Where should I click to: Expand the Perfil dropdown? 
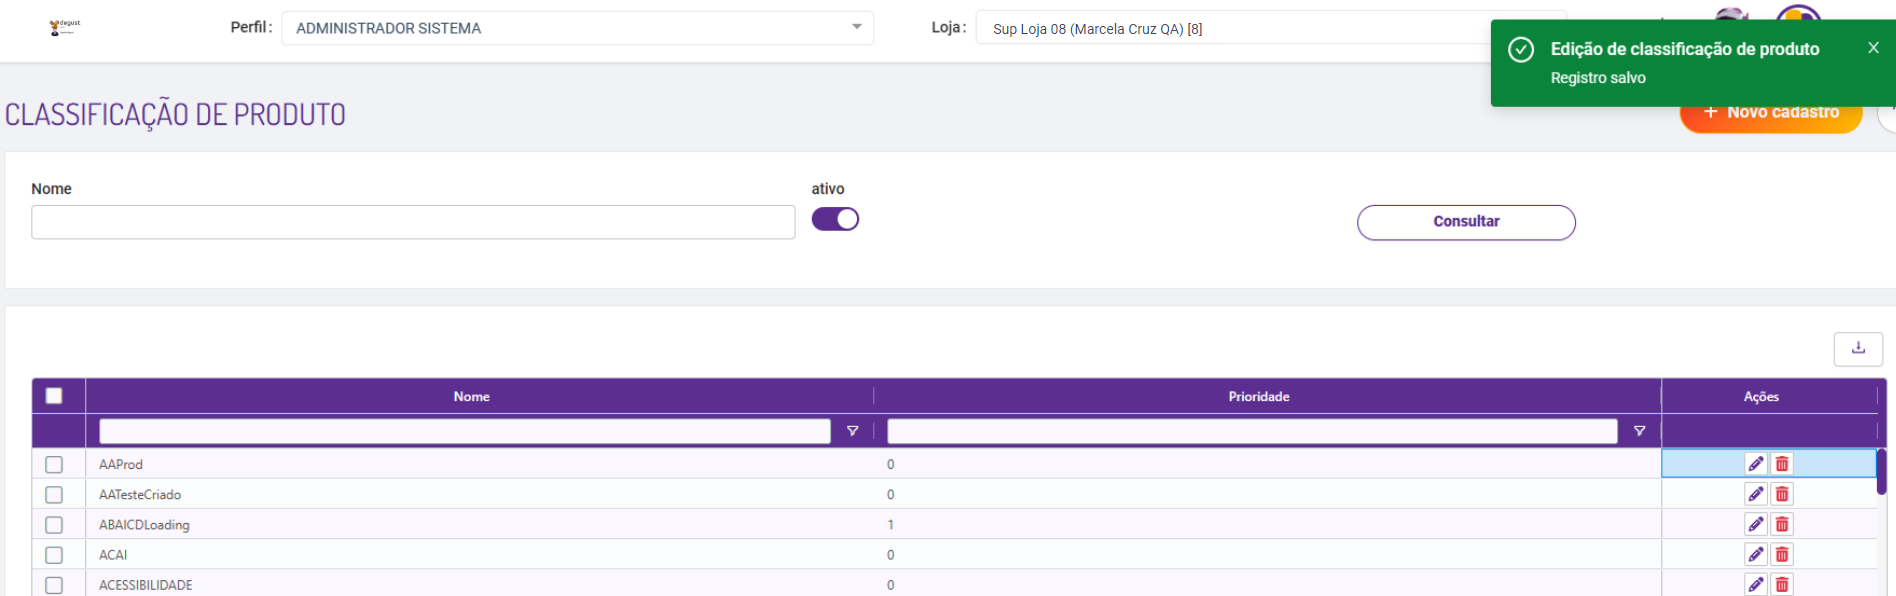(x=577, y=28)
